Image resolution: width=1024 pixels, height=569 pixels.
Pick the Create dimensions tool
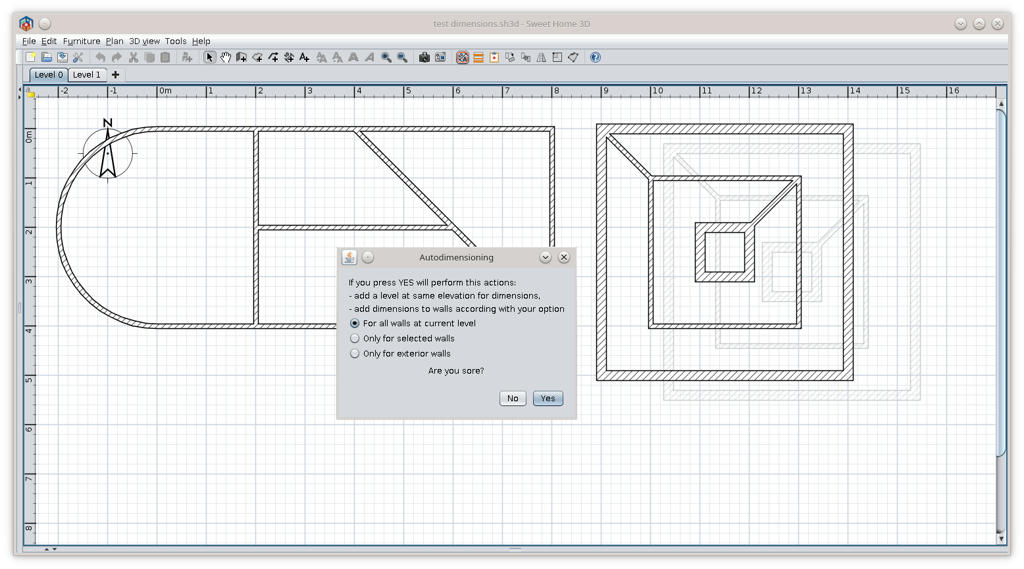(x=288, y=58)
